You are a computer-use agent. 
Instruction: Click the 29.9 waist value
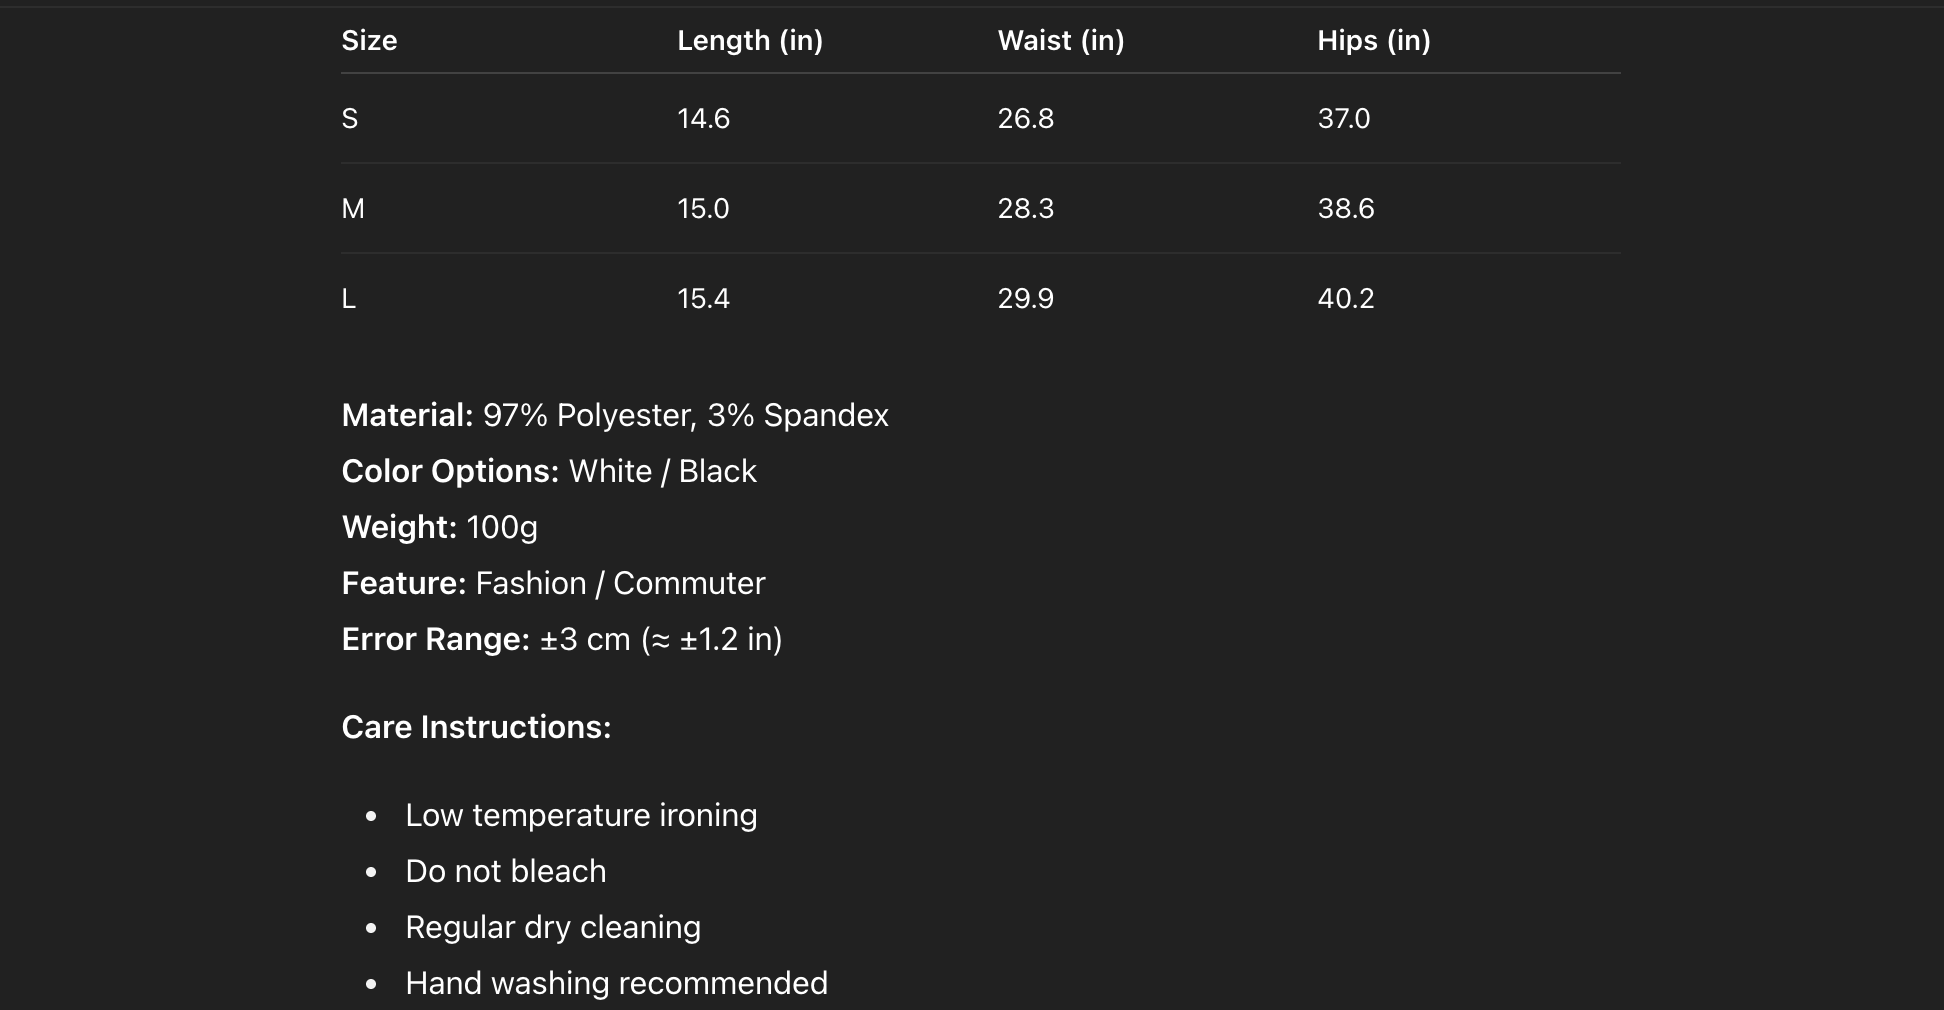(1025, 299)
